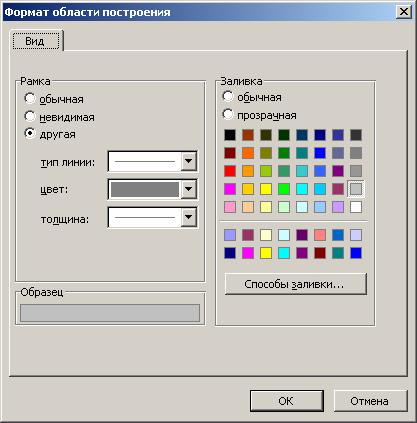Click the 'Отмена' cancel button
Viewport: 417px width, 423px height.
coord(370,401)
